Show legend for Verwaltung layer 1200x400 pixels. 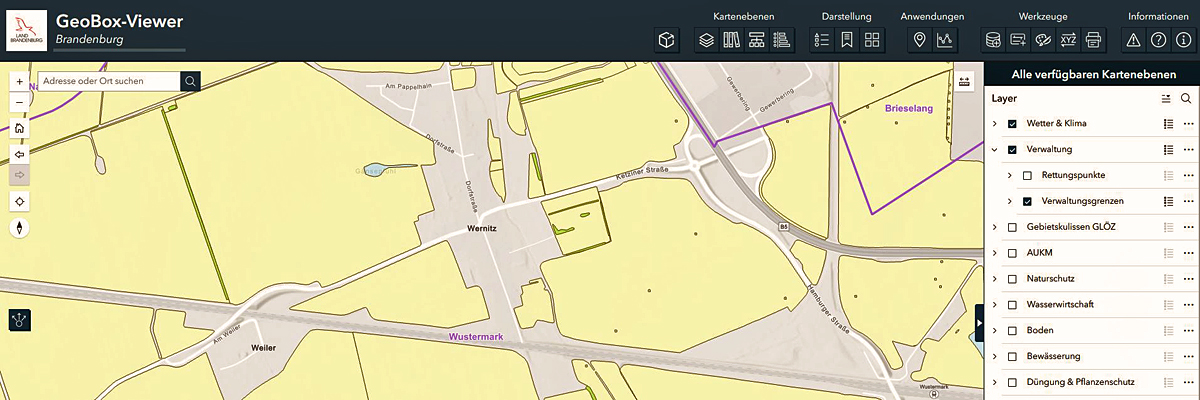(x=1168, y=150)
